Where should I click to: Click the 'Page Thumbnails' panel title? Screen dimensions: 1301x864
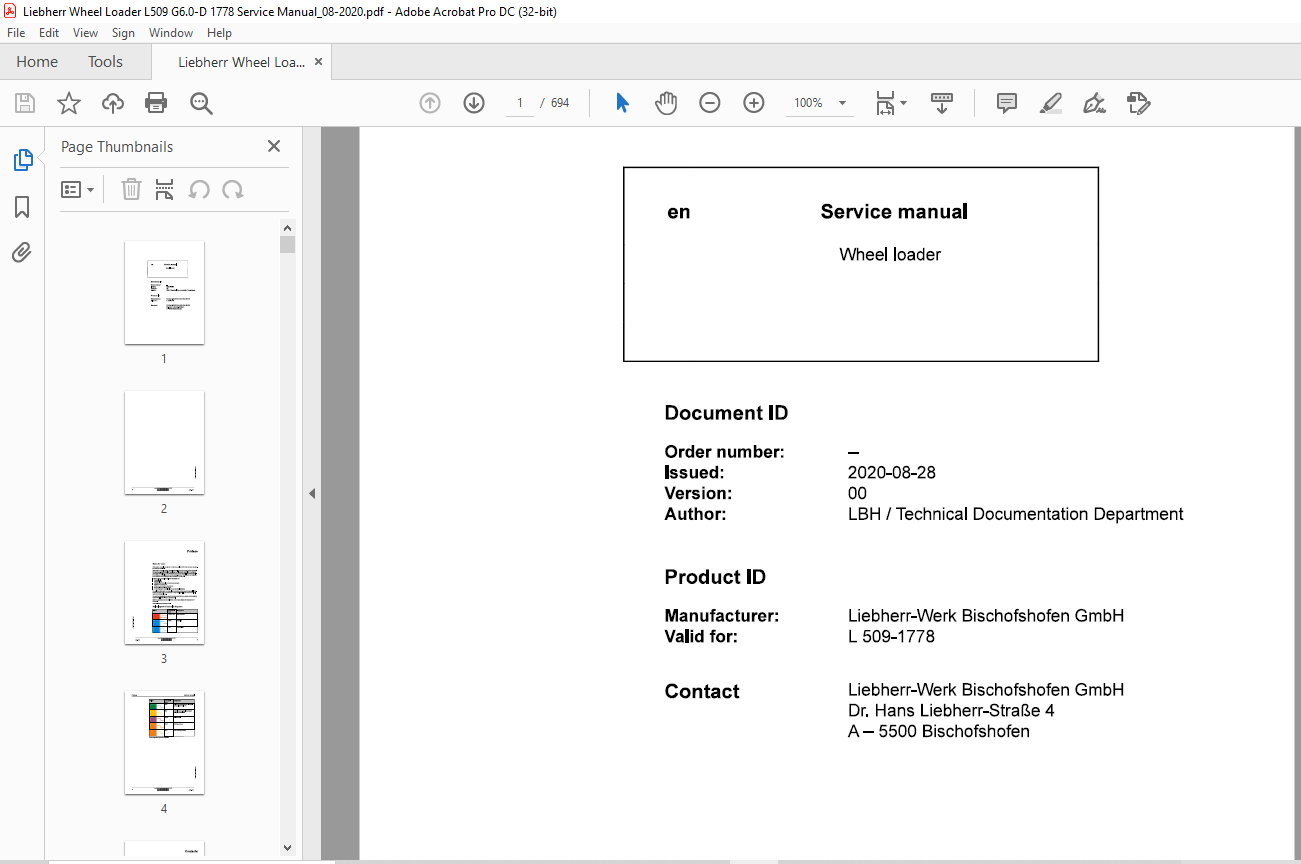(117, 146)
